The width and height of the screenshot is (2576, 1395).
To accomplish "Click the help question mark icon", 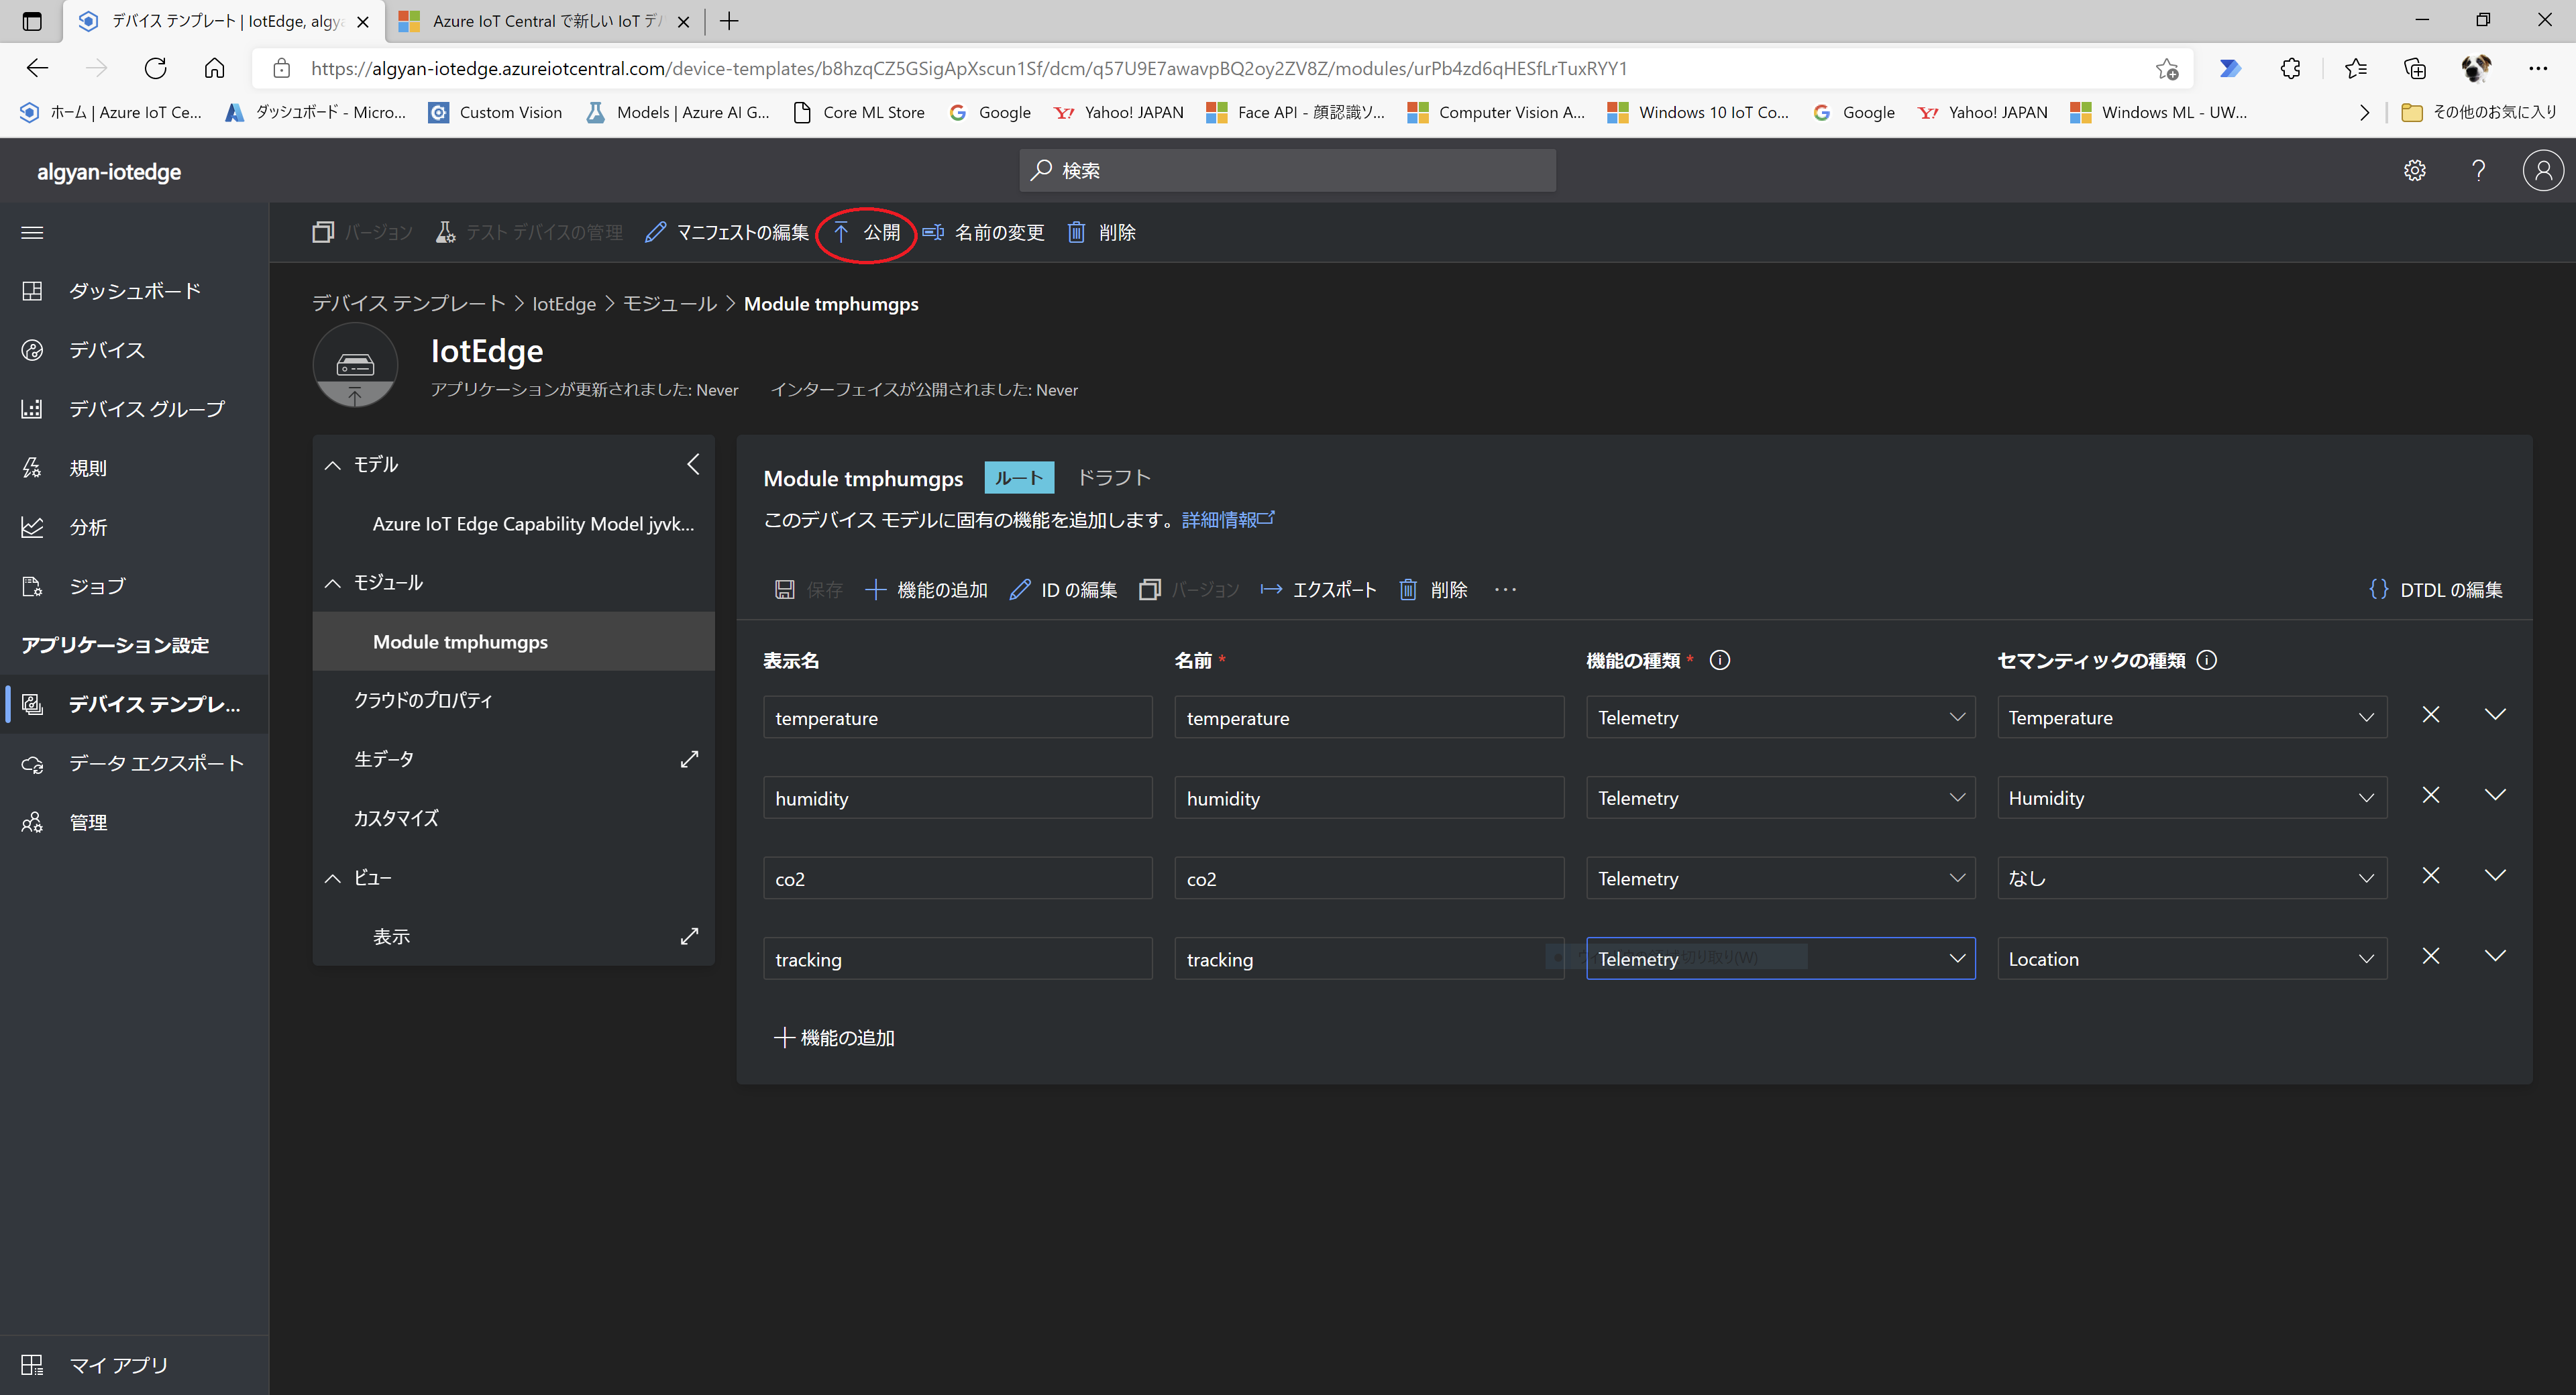I will click(x=2478, y=170).
